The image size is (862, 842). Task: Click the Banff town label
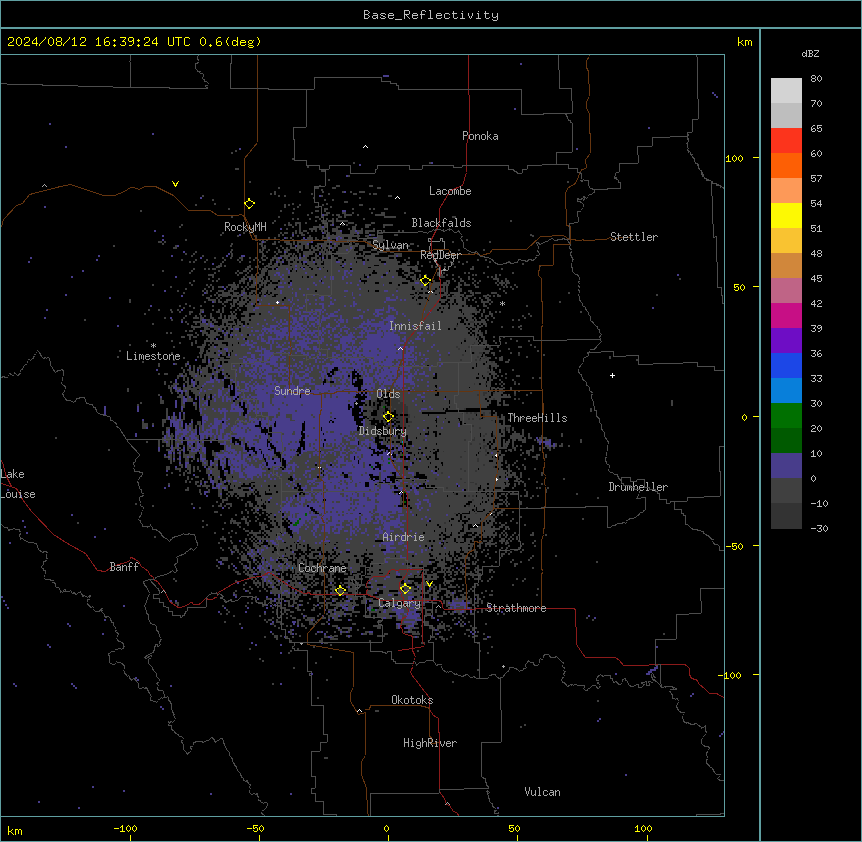click(124, 567)
